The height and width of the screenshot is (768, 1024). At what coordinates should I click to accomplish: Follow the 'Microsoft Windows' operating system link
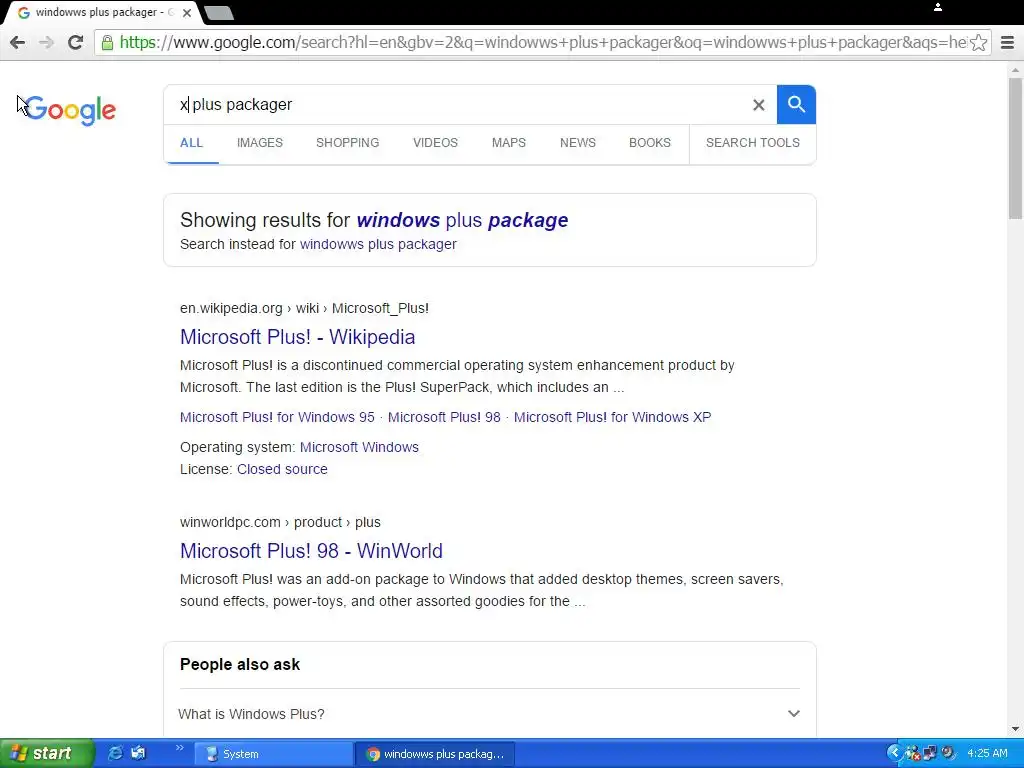[359, 447]
